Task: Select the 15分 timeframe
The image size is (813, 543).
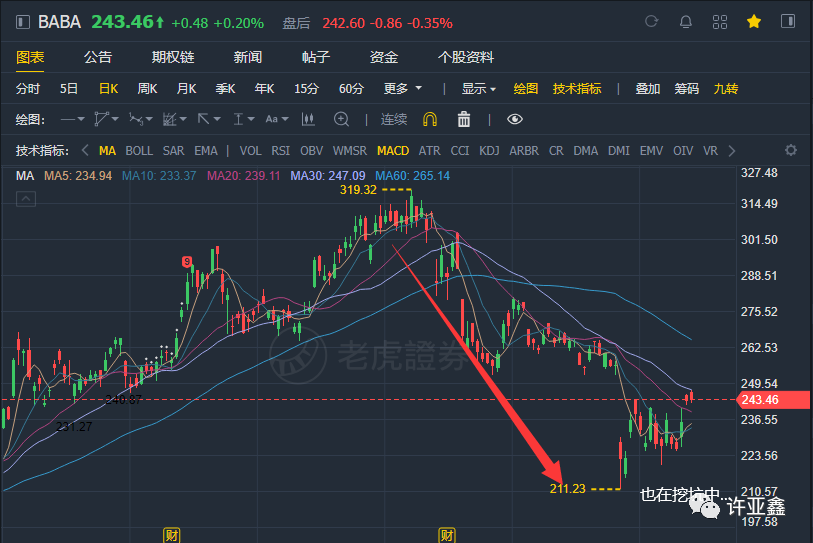Action: tap(306, 89)
